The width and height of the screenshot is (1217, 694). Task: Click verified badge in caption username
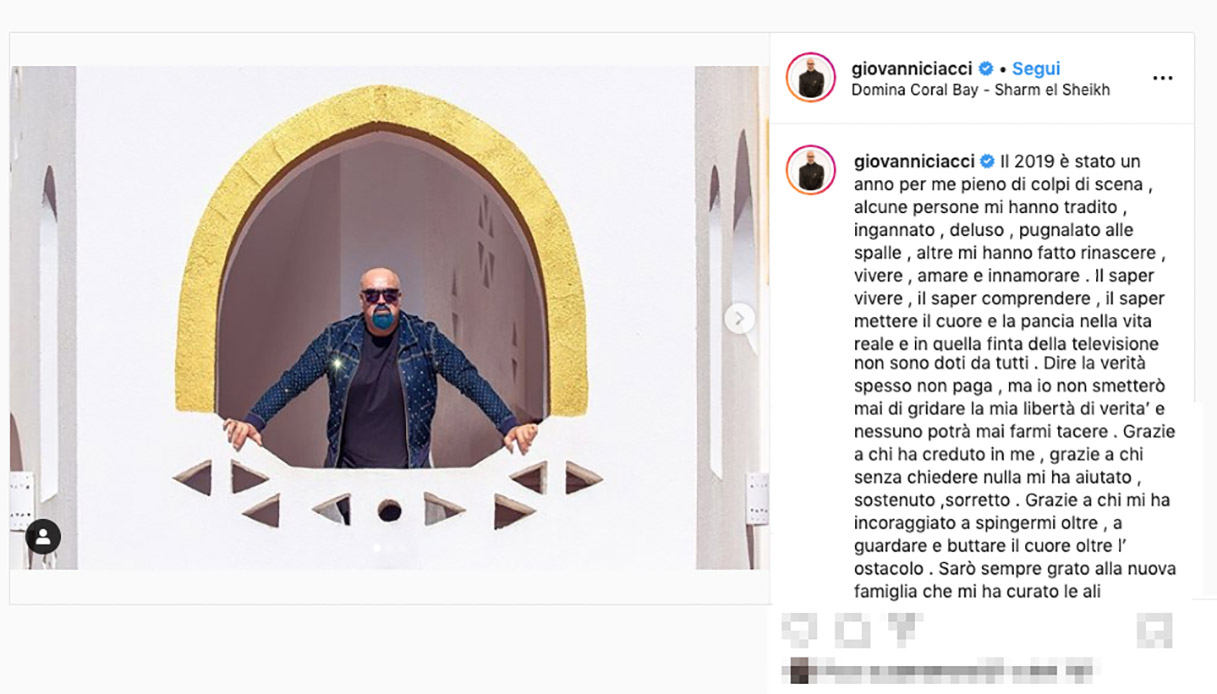987,162
